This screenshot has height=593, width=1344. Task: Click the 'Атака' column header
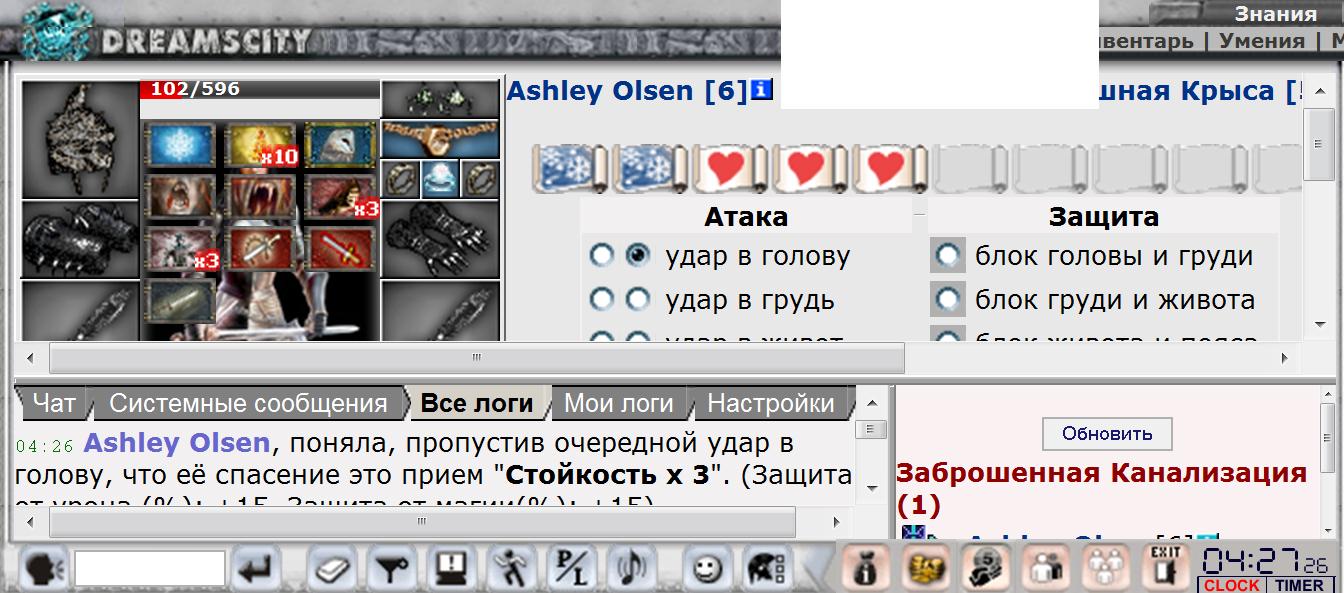click(746, 217)
